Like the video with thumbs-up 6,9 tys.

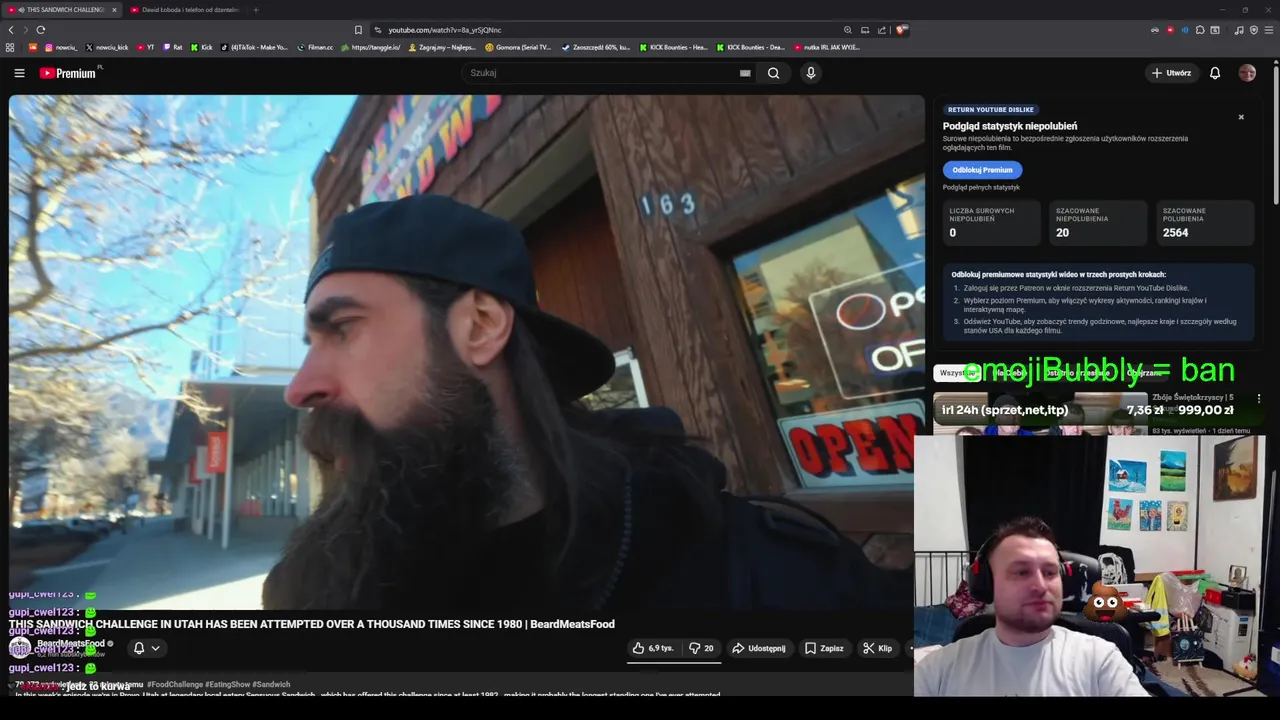tap(652, 648)
